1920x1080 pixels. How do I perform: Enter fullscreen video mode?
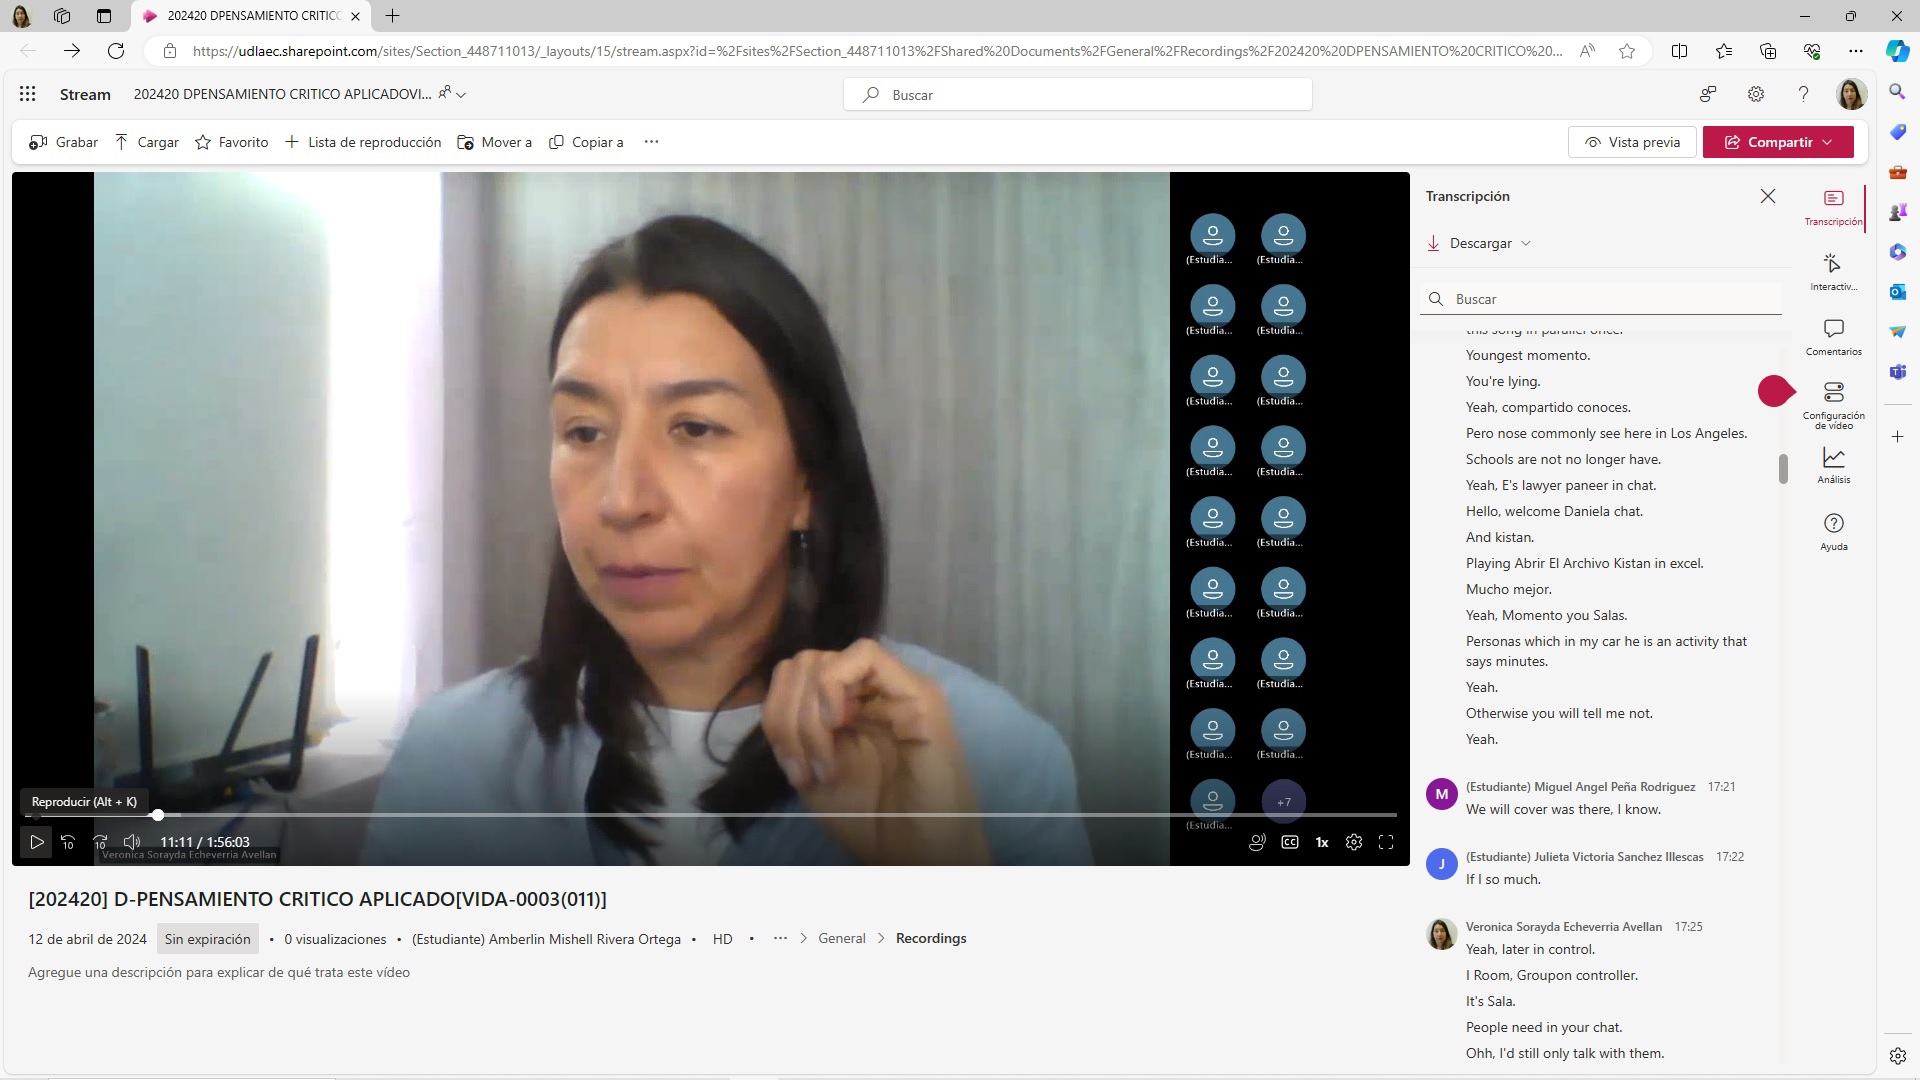point(1386,843)
